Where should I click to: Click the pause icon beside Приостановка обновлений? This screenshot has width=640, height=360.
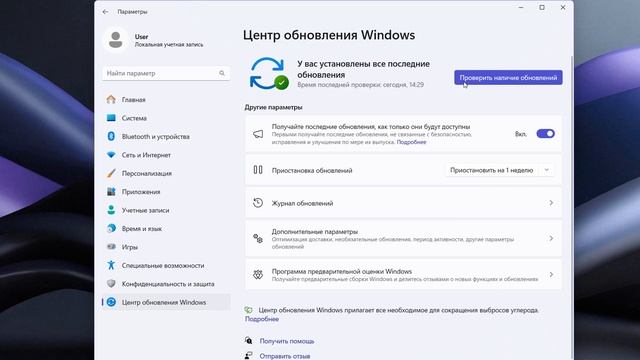[x=258, y=170]
